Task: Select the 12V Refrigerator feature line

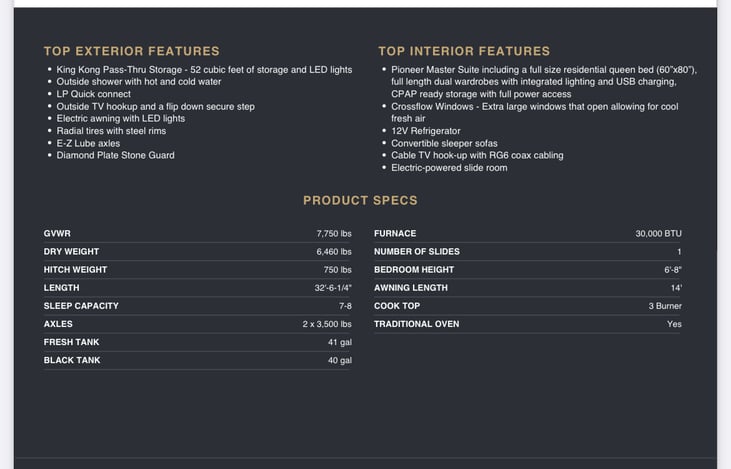Action: click(426, 131)
